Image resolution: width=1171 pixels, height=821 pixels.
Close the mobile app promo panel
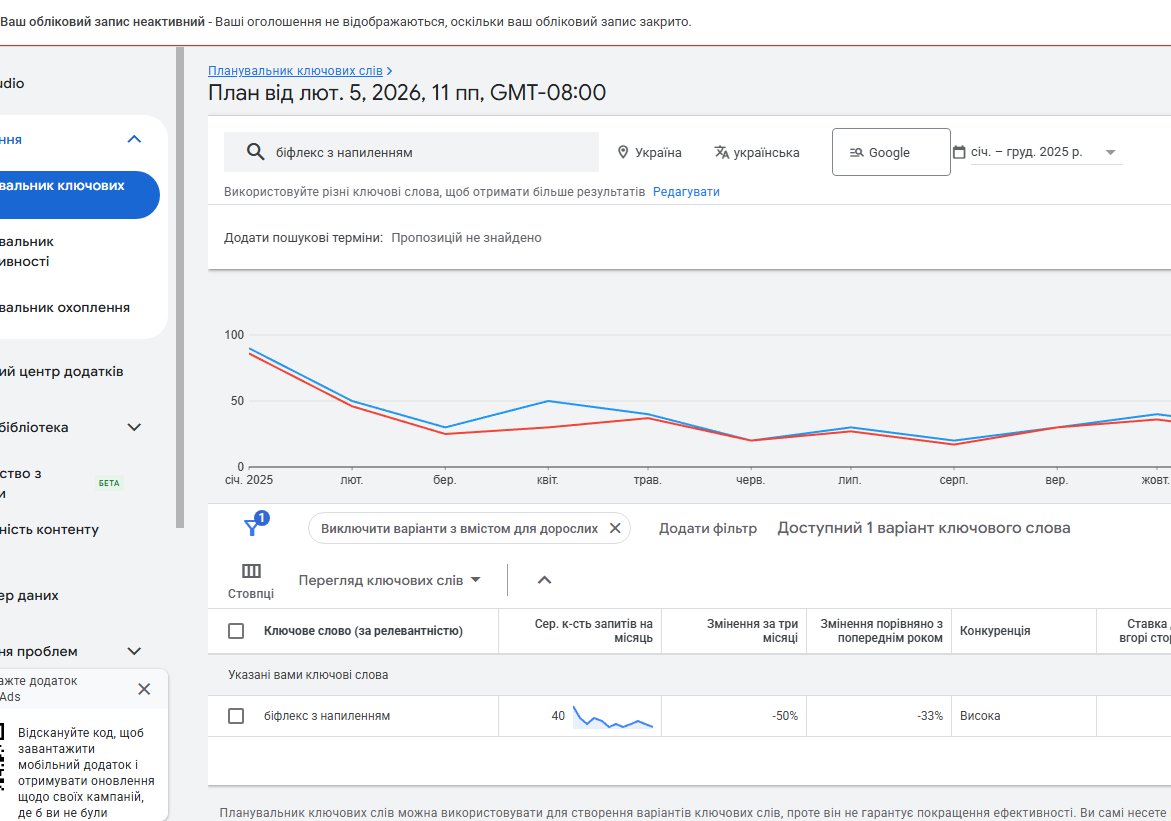144,689
